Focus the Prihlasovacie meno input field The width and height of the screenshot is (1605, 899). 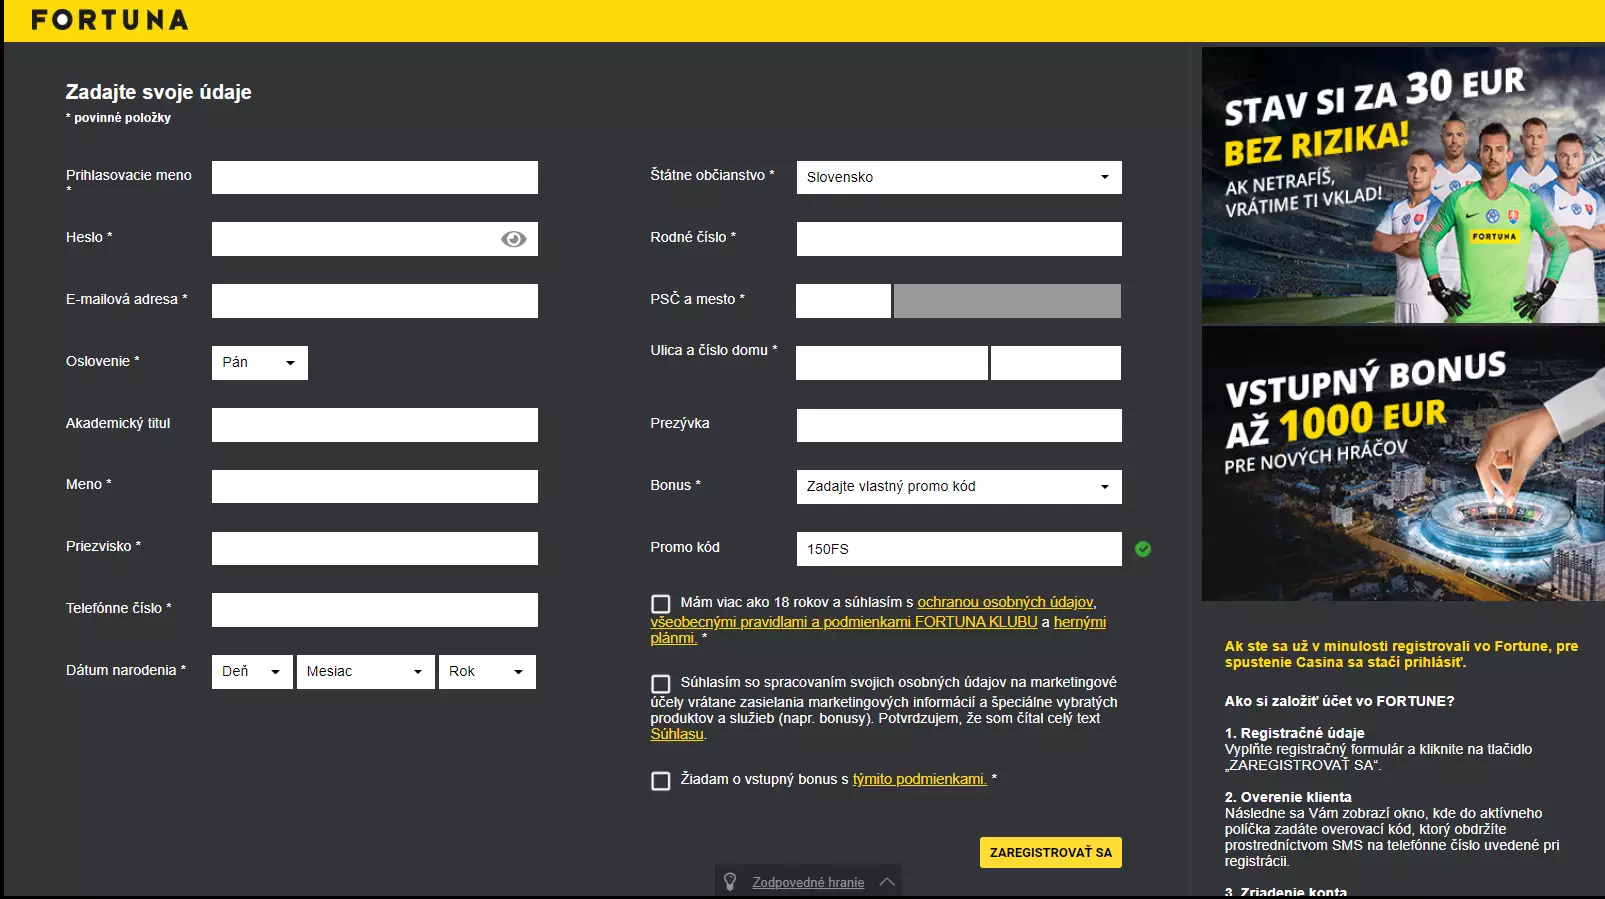(374, 178)
